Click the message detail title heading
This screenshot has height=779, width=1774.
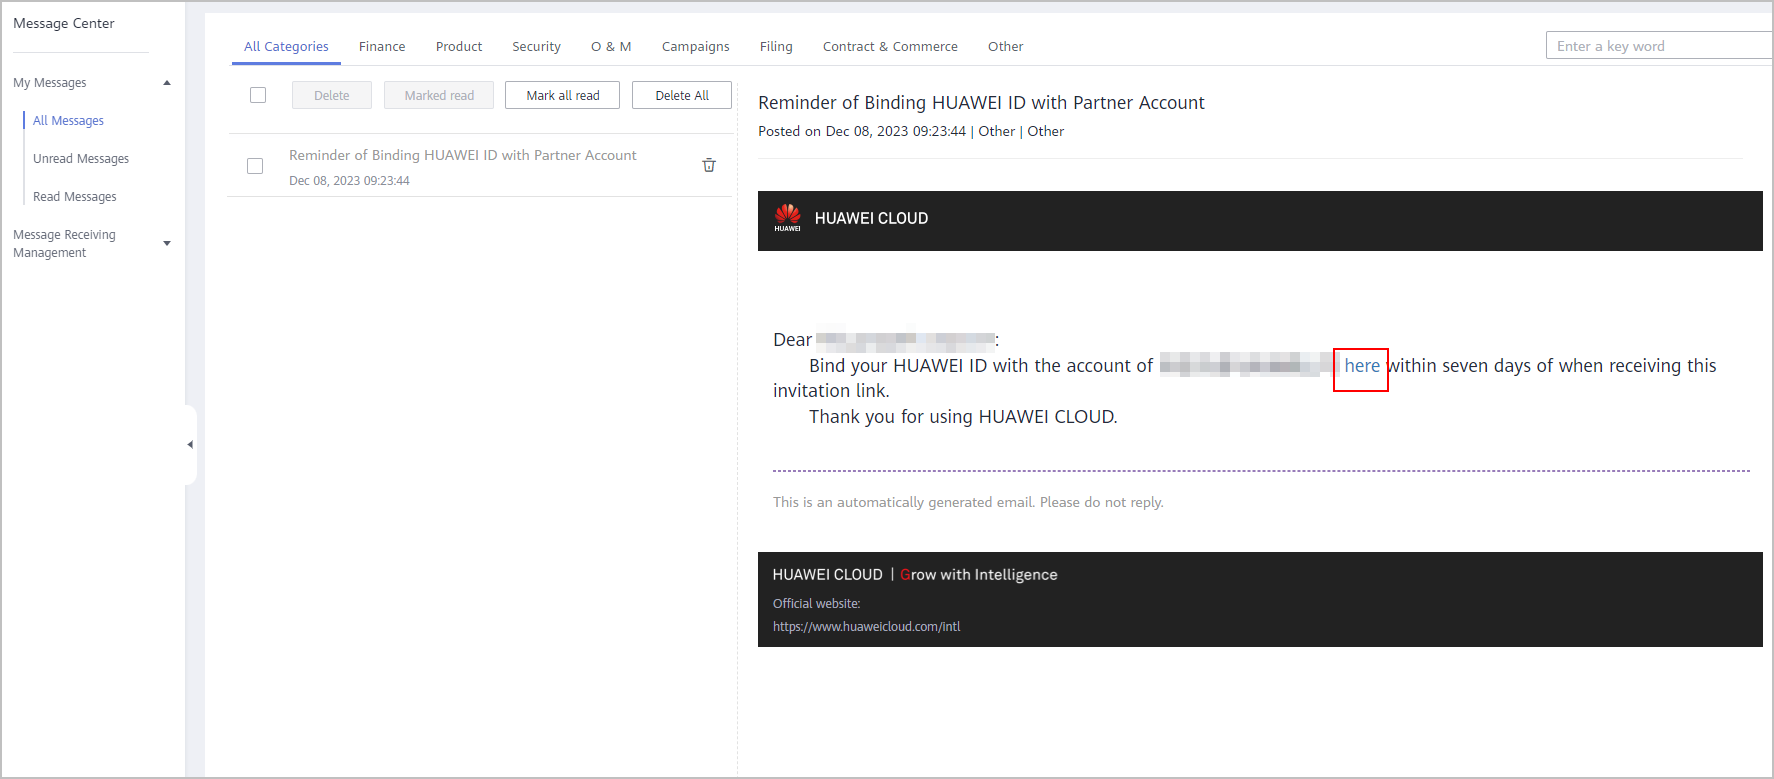coord(981,103)
